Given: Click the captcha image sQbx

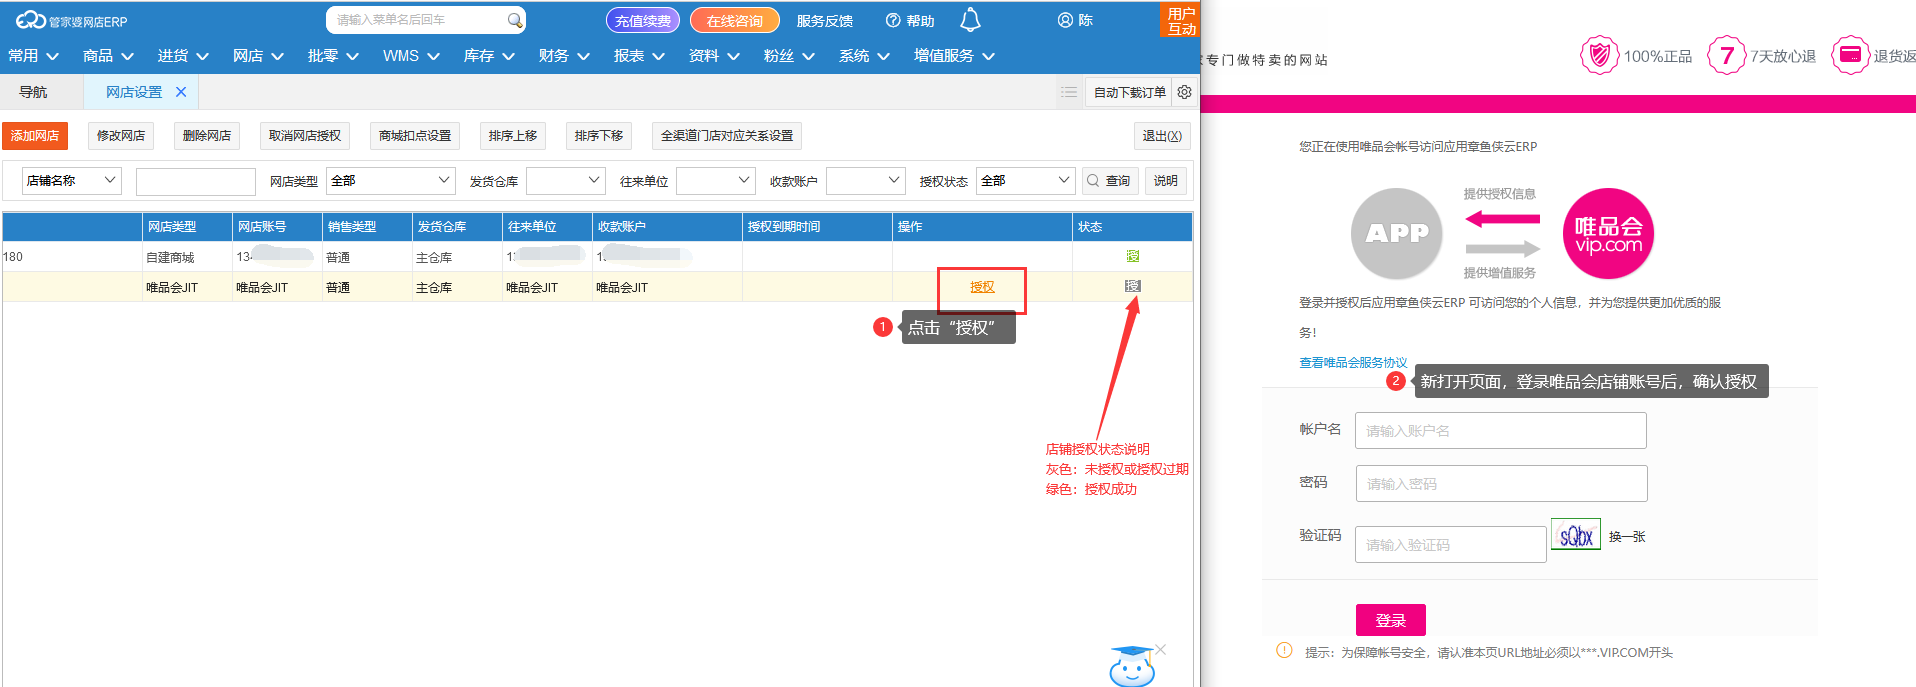Looking at the screenshot, I should [x=1576, y=535].
